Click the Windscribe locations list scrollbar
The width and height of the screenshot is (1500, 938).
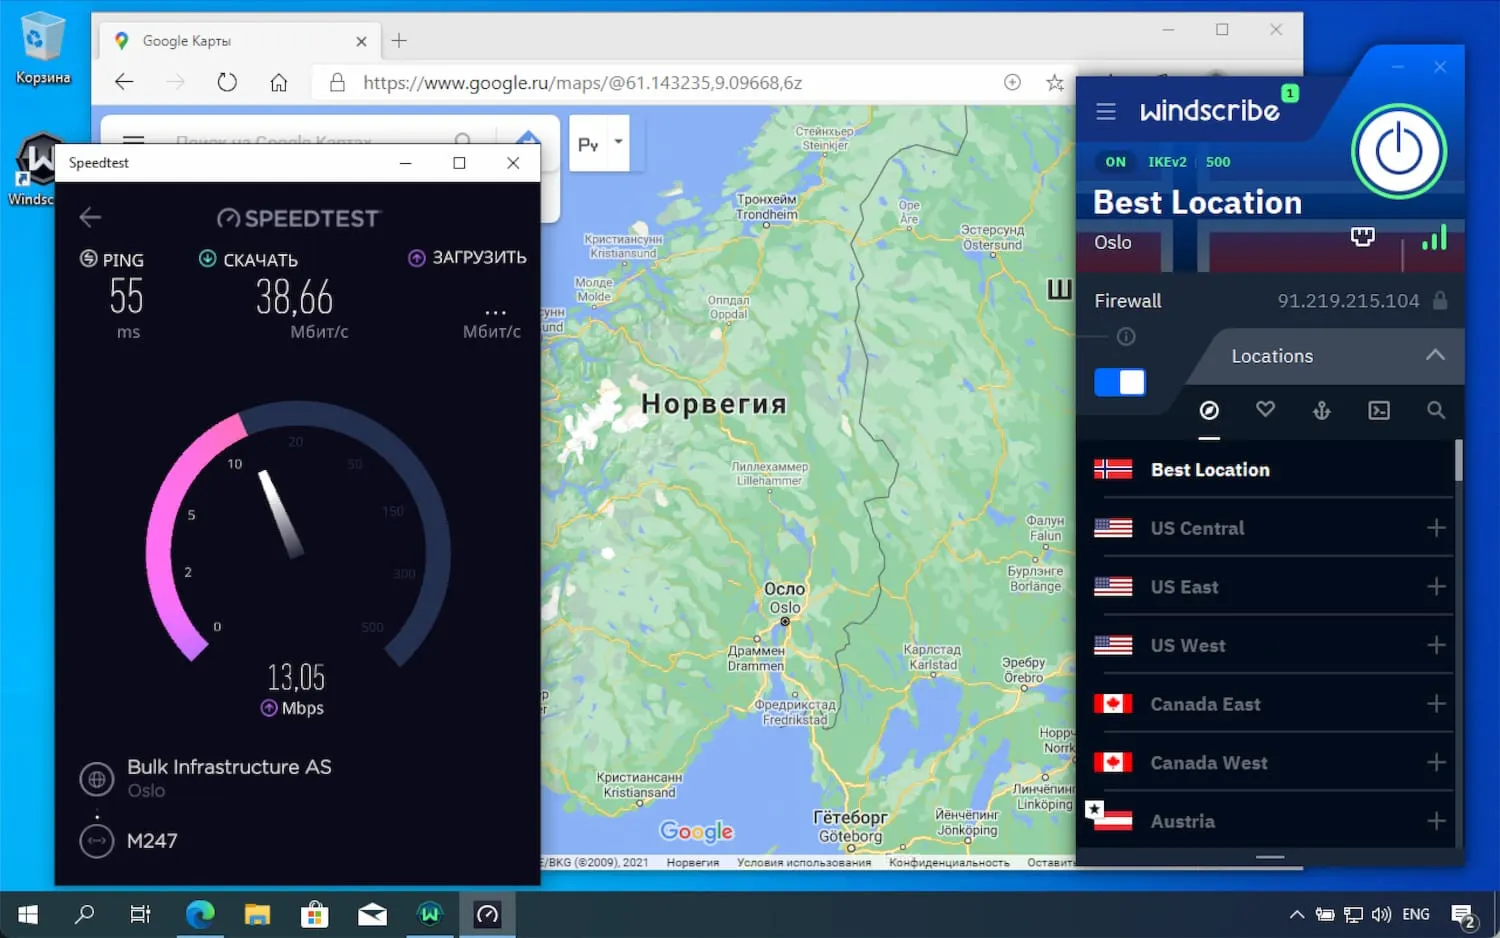click(1458, 461)
